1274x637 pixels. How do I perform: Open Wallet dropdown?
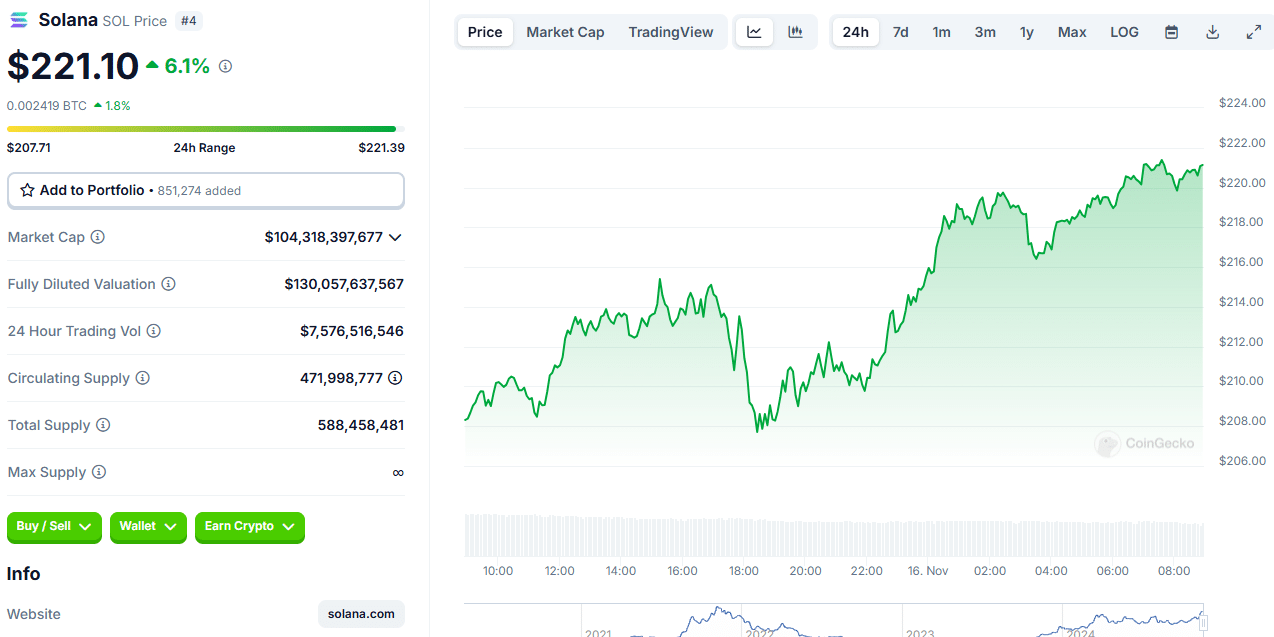[x=148, y=527]
